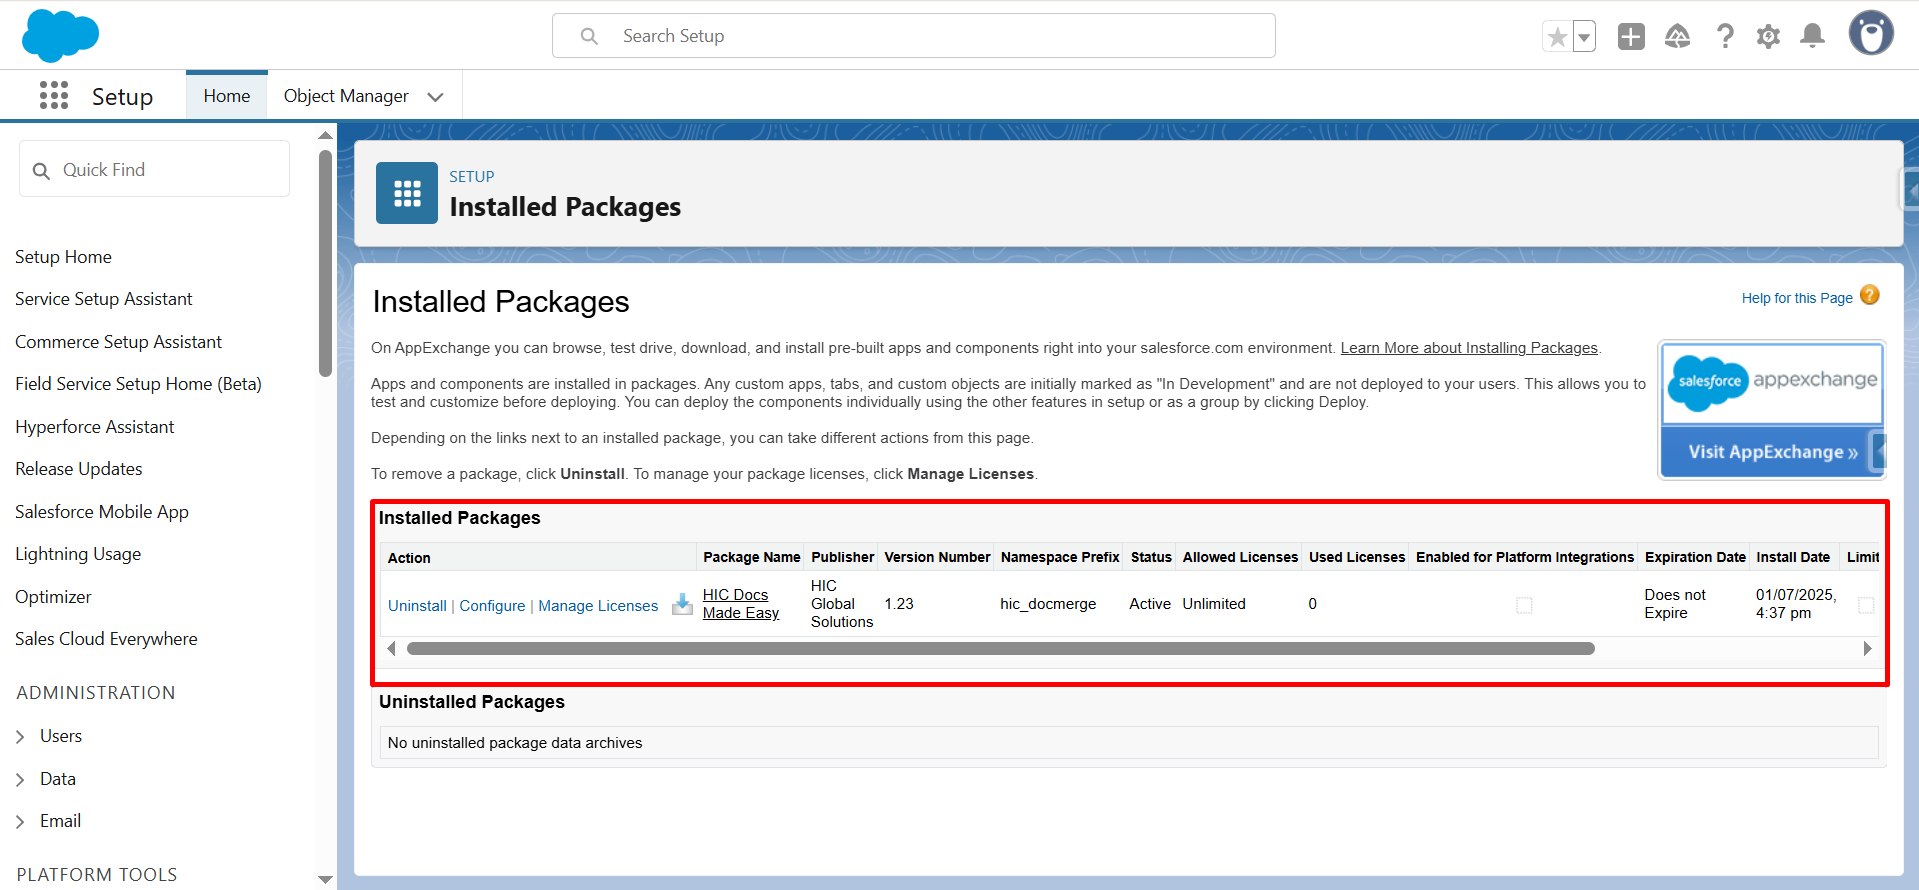This screenshot has height=890, width=1919.
Task: Click the Quick Find magnifier icon
Action: [41, 171]
